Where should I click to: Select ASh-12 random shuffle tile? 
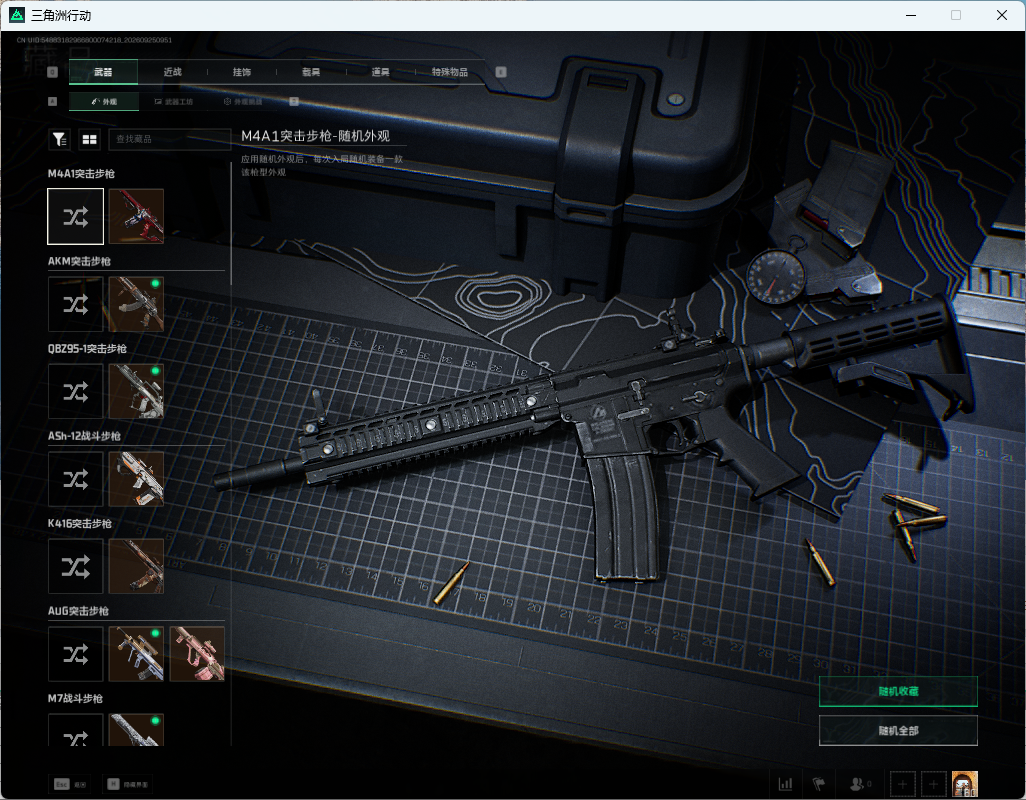point(76,479)
